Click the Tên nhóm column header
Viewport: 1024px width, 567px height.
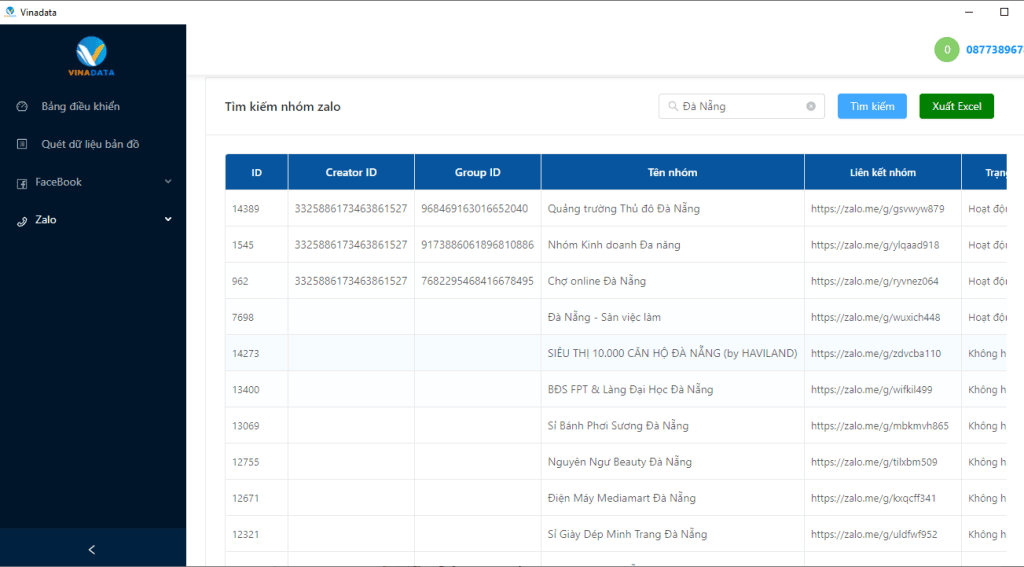(672, 172)
